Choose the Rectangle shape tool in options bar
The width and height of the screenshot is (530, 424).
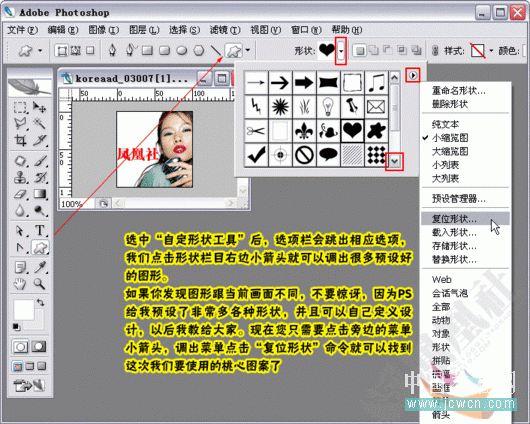[147, 51]
